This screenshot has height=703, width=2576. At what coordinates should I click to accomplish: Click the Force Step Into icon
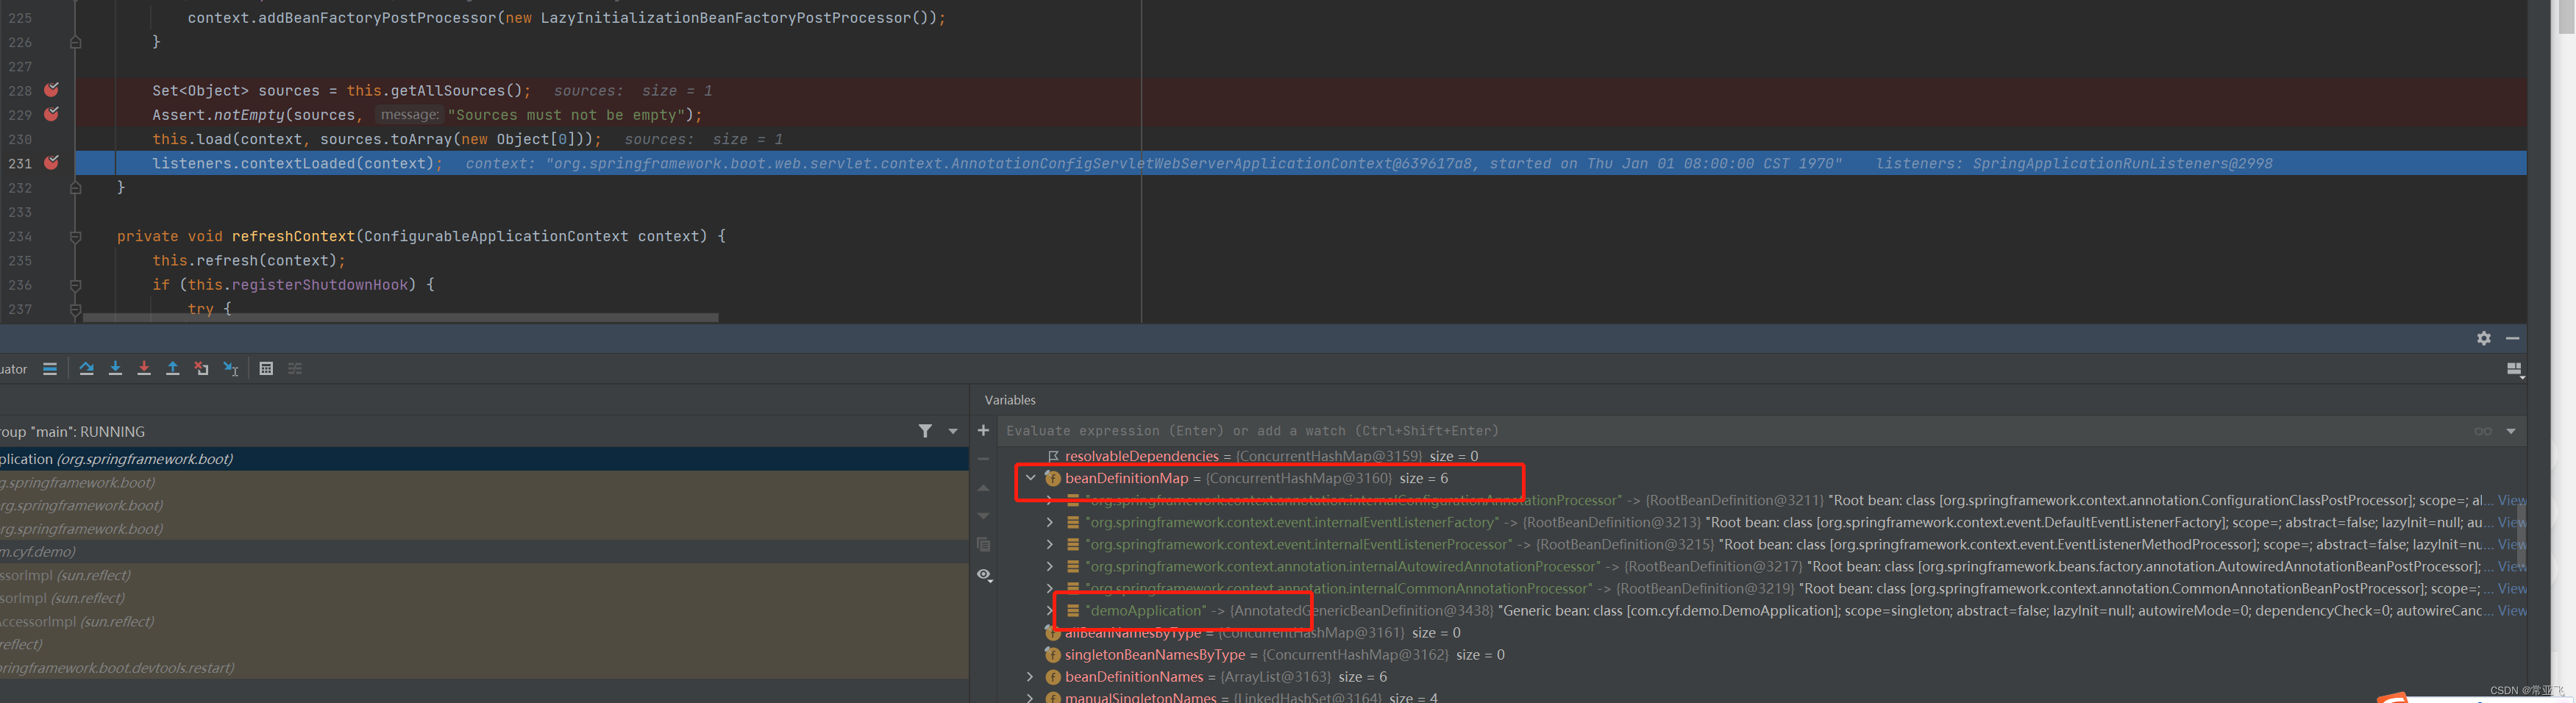click(143, 368)
